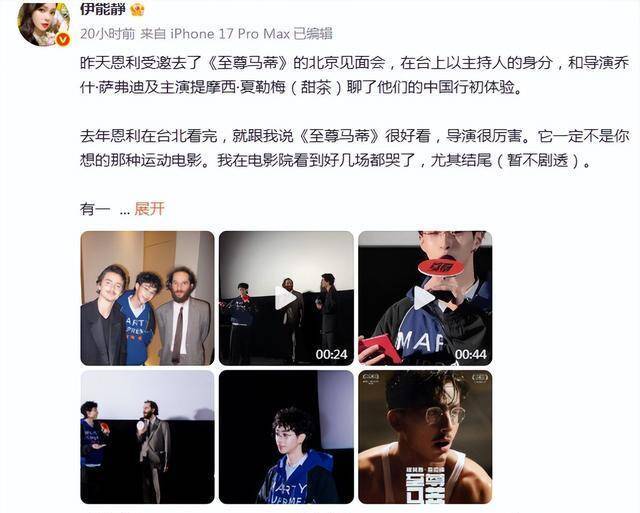Open the three-person group photo
The image size is (640, 513).
147,298
